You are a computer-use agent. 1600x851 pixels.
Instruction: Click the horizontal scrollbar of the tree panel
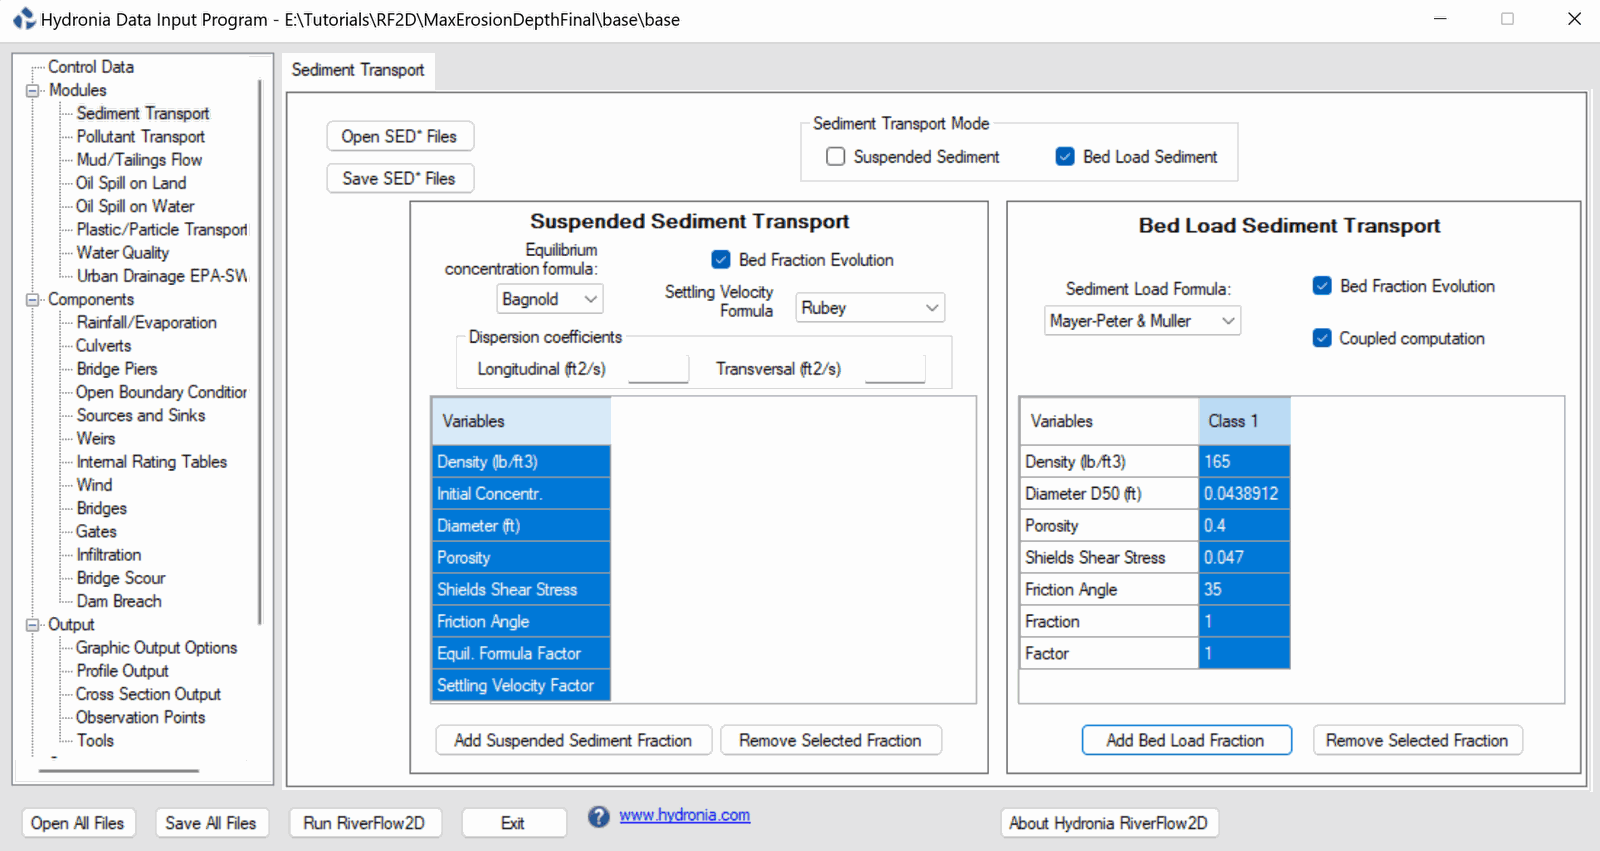118,771
